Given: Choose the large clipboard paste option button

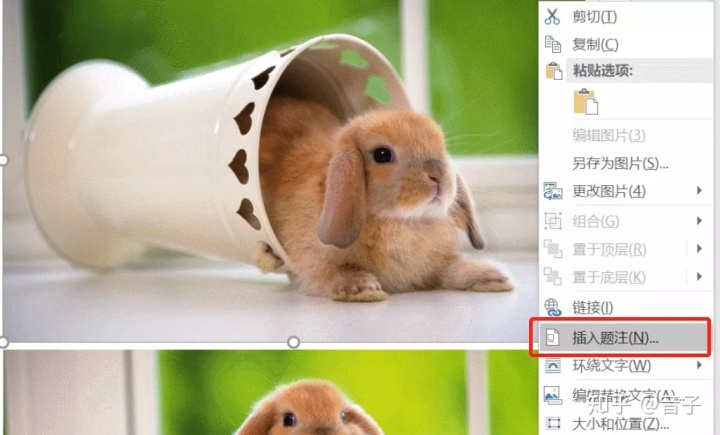Looking at the screenshot, I should point(586,102).
